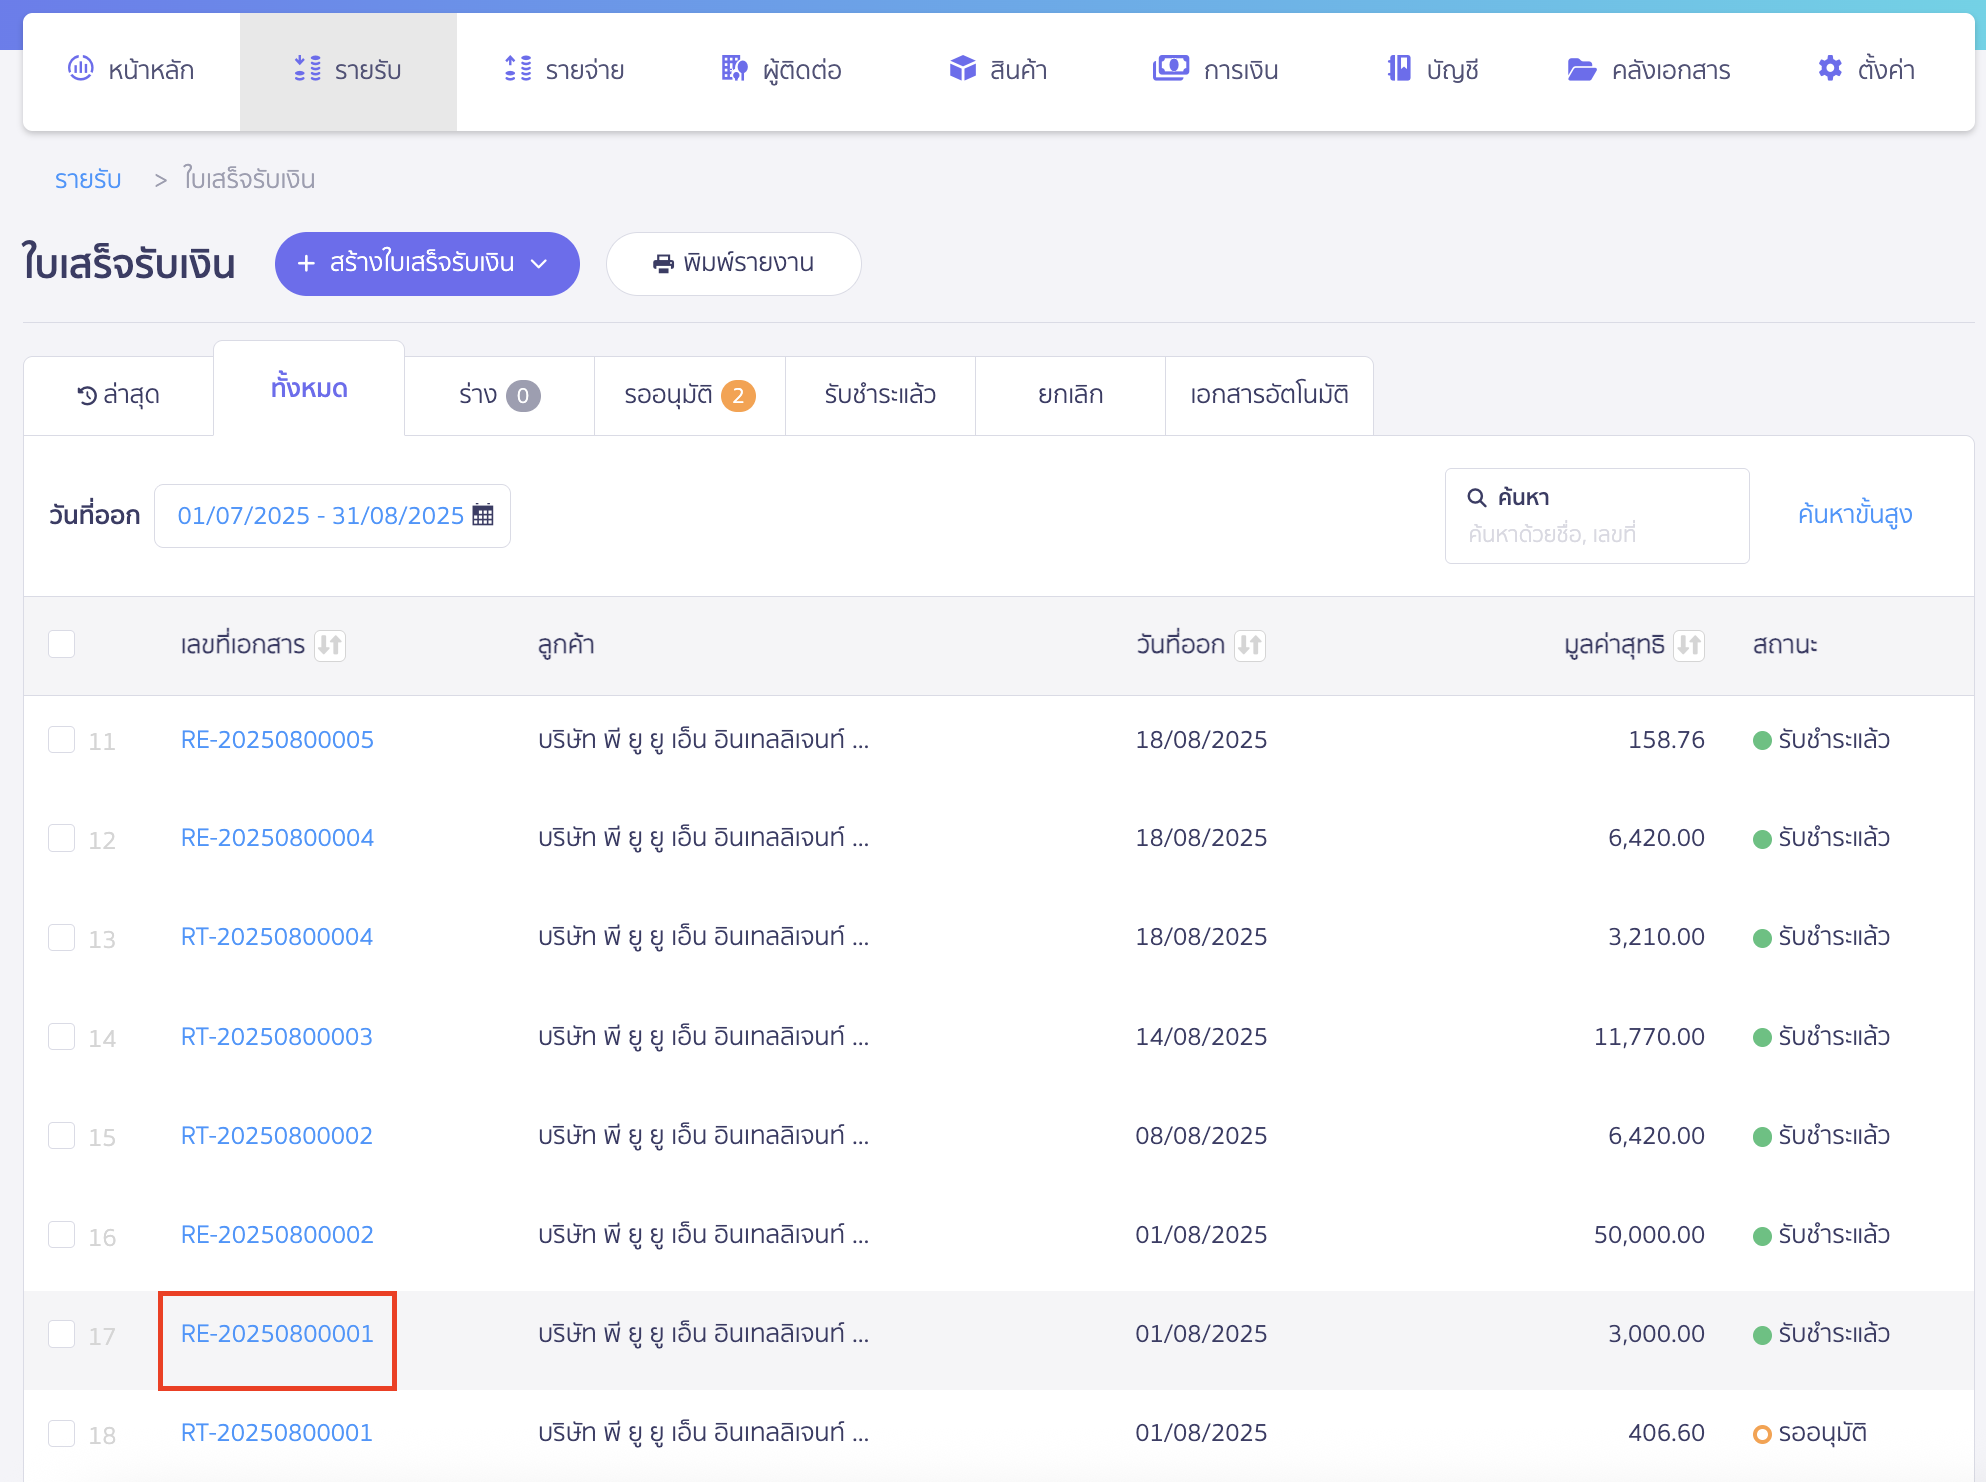Toggle the select-all header checkbox
This screenshot has height=1482, width=1986.
click(x=62, y=644)
